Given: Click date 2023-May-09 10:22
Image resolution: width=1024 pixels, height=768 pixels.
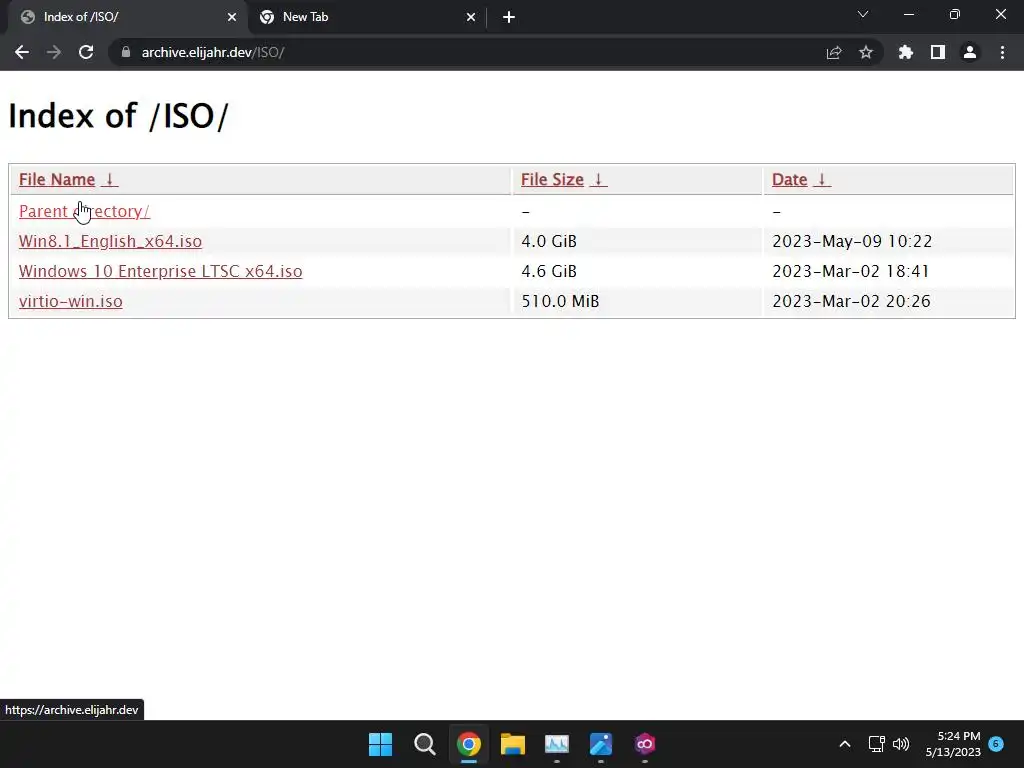Looking at the screenshot, I should click(x=852, y=242).
